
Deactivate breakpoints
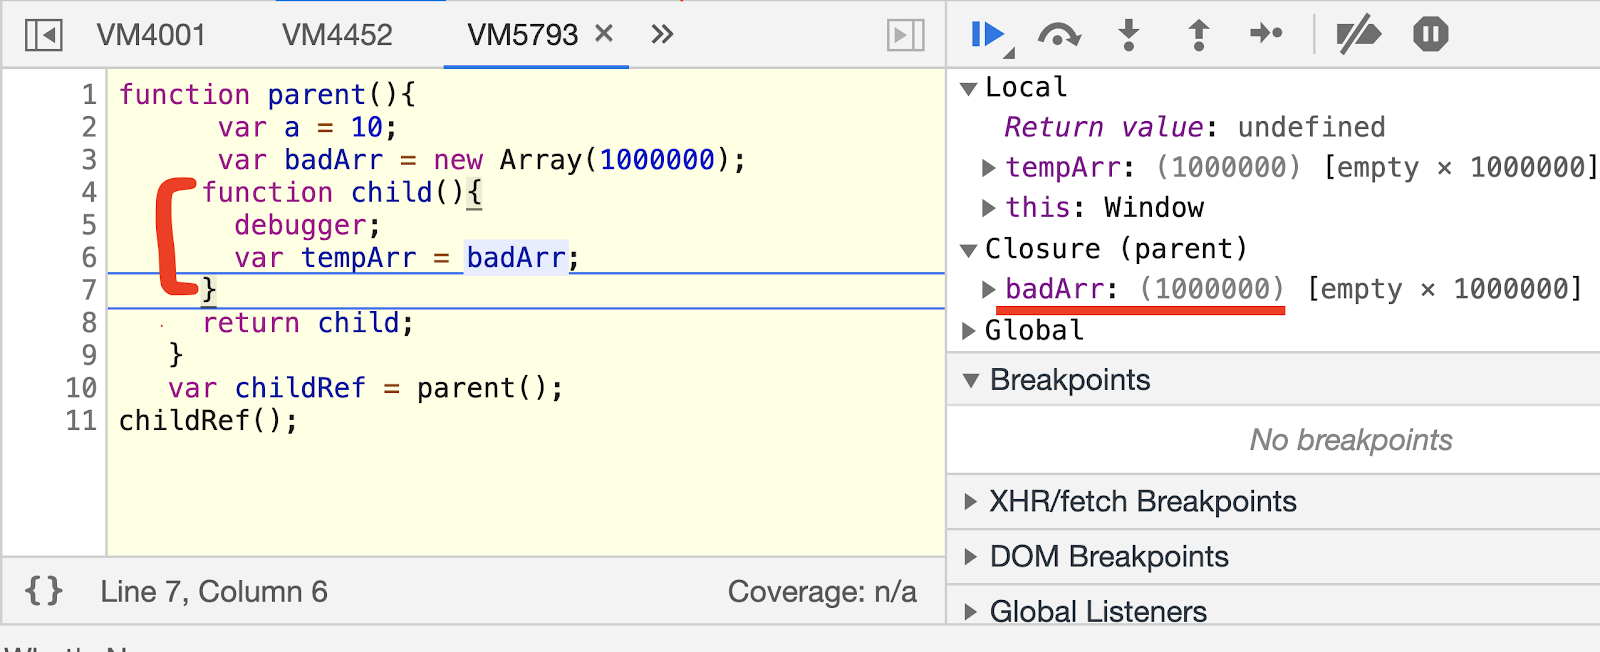1359,35
